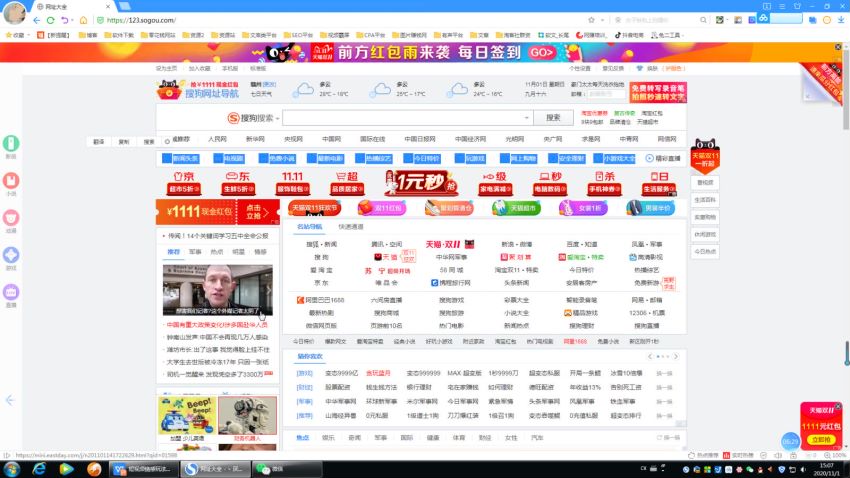Viewport: 850px width, 478px height.
Task: Open the 汽车 tab in bottom news bar
Action: pos(537,438)
